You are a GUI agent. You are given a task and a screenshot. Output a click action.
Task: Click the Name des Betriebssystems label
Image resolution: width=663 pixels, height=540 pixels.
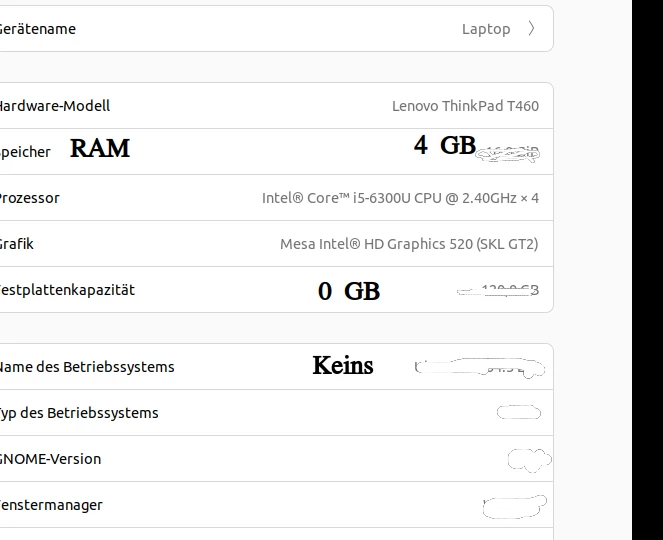(87, 367)
